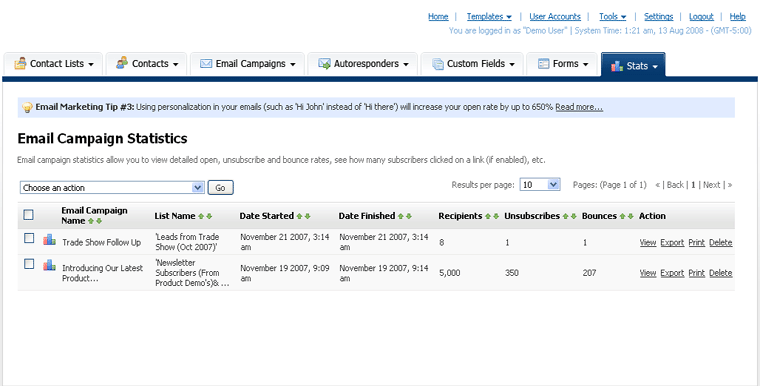Click chart icon for Introducing Our Latest Product

click(49, 265)
